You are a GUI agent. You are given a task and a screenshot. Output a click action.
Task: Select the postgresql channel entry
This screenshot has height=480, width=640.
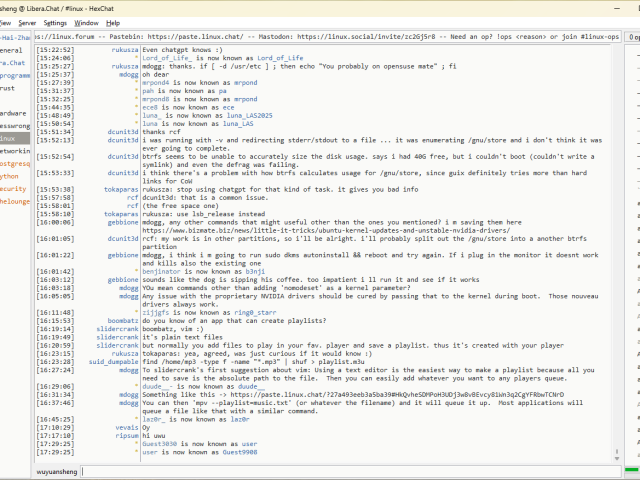coord(15,163)
